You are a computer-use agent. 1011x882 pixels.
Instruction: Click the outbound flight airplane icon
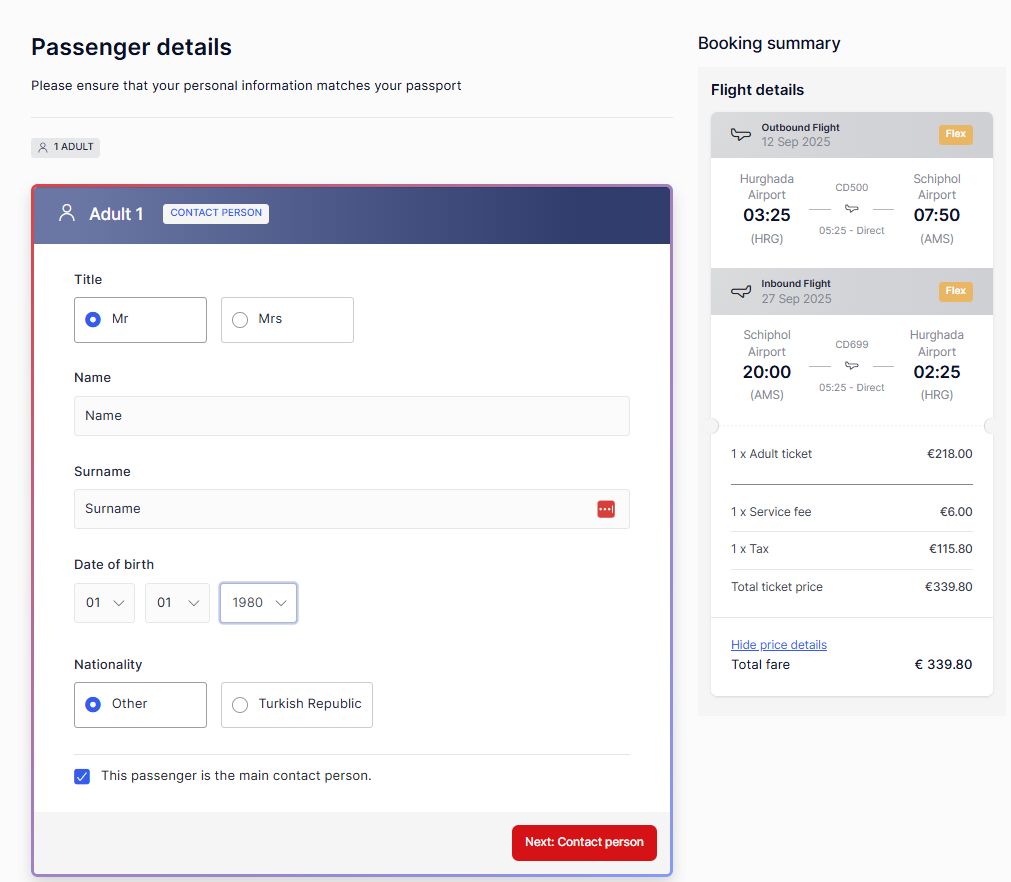pyautogui.click(x=740, y=134)
